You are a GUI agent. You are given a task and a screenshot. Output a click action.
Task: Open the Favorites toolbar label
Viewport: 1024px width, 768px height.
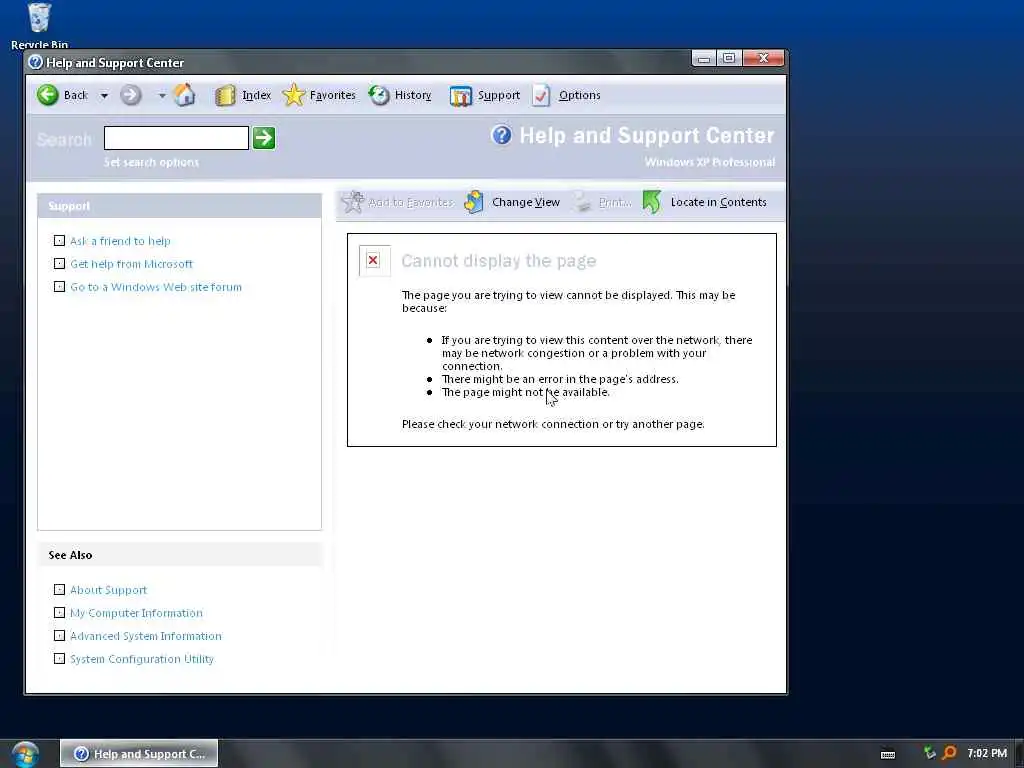point(332,95)
